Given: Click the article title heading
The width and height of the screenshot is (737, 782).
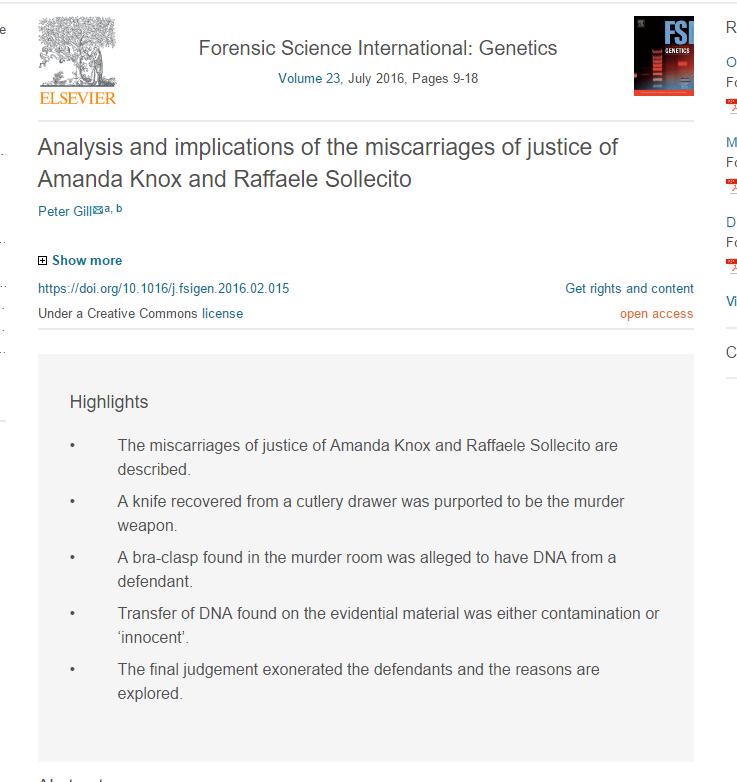Looking at the screenshot, I should [x=328, y=163].
